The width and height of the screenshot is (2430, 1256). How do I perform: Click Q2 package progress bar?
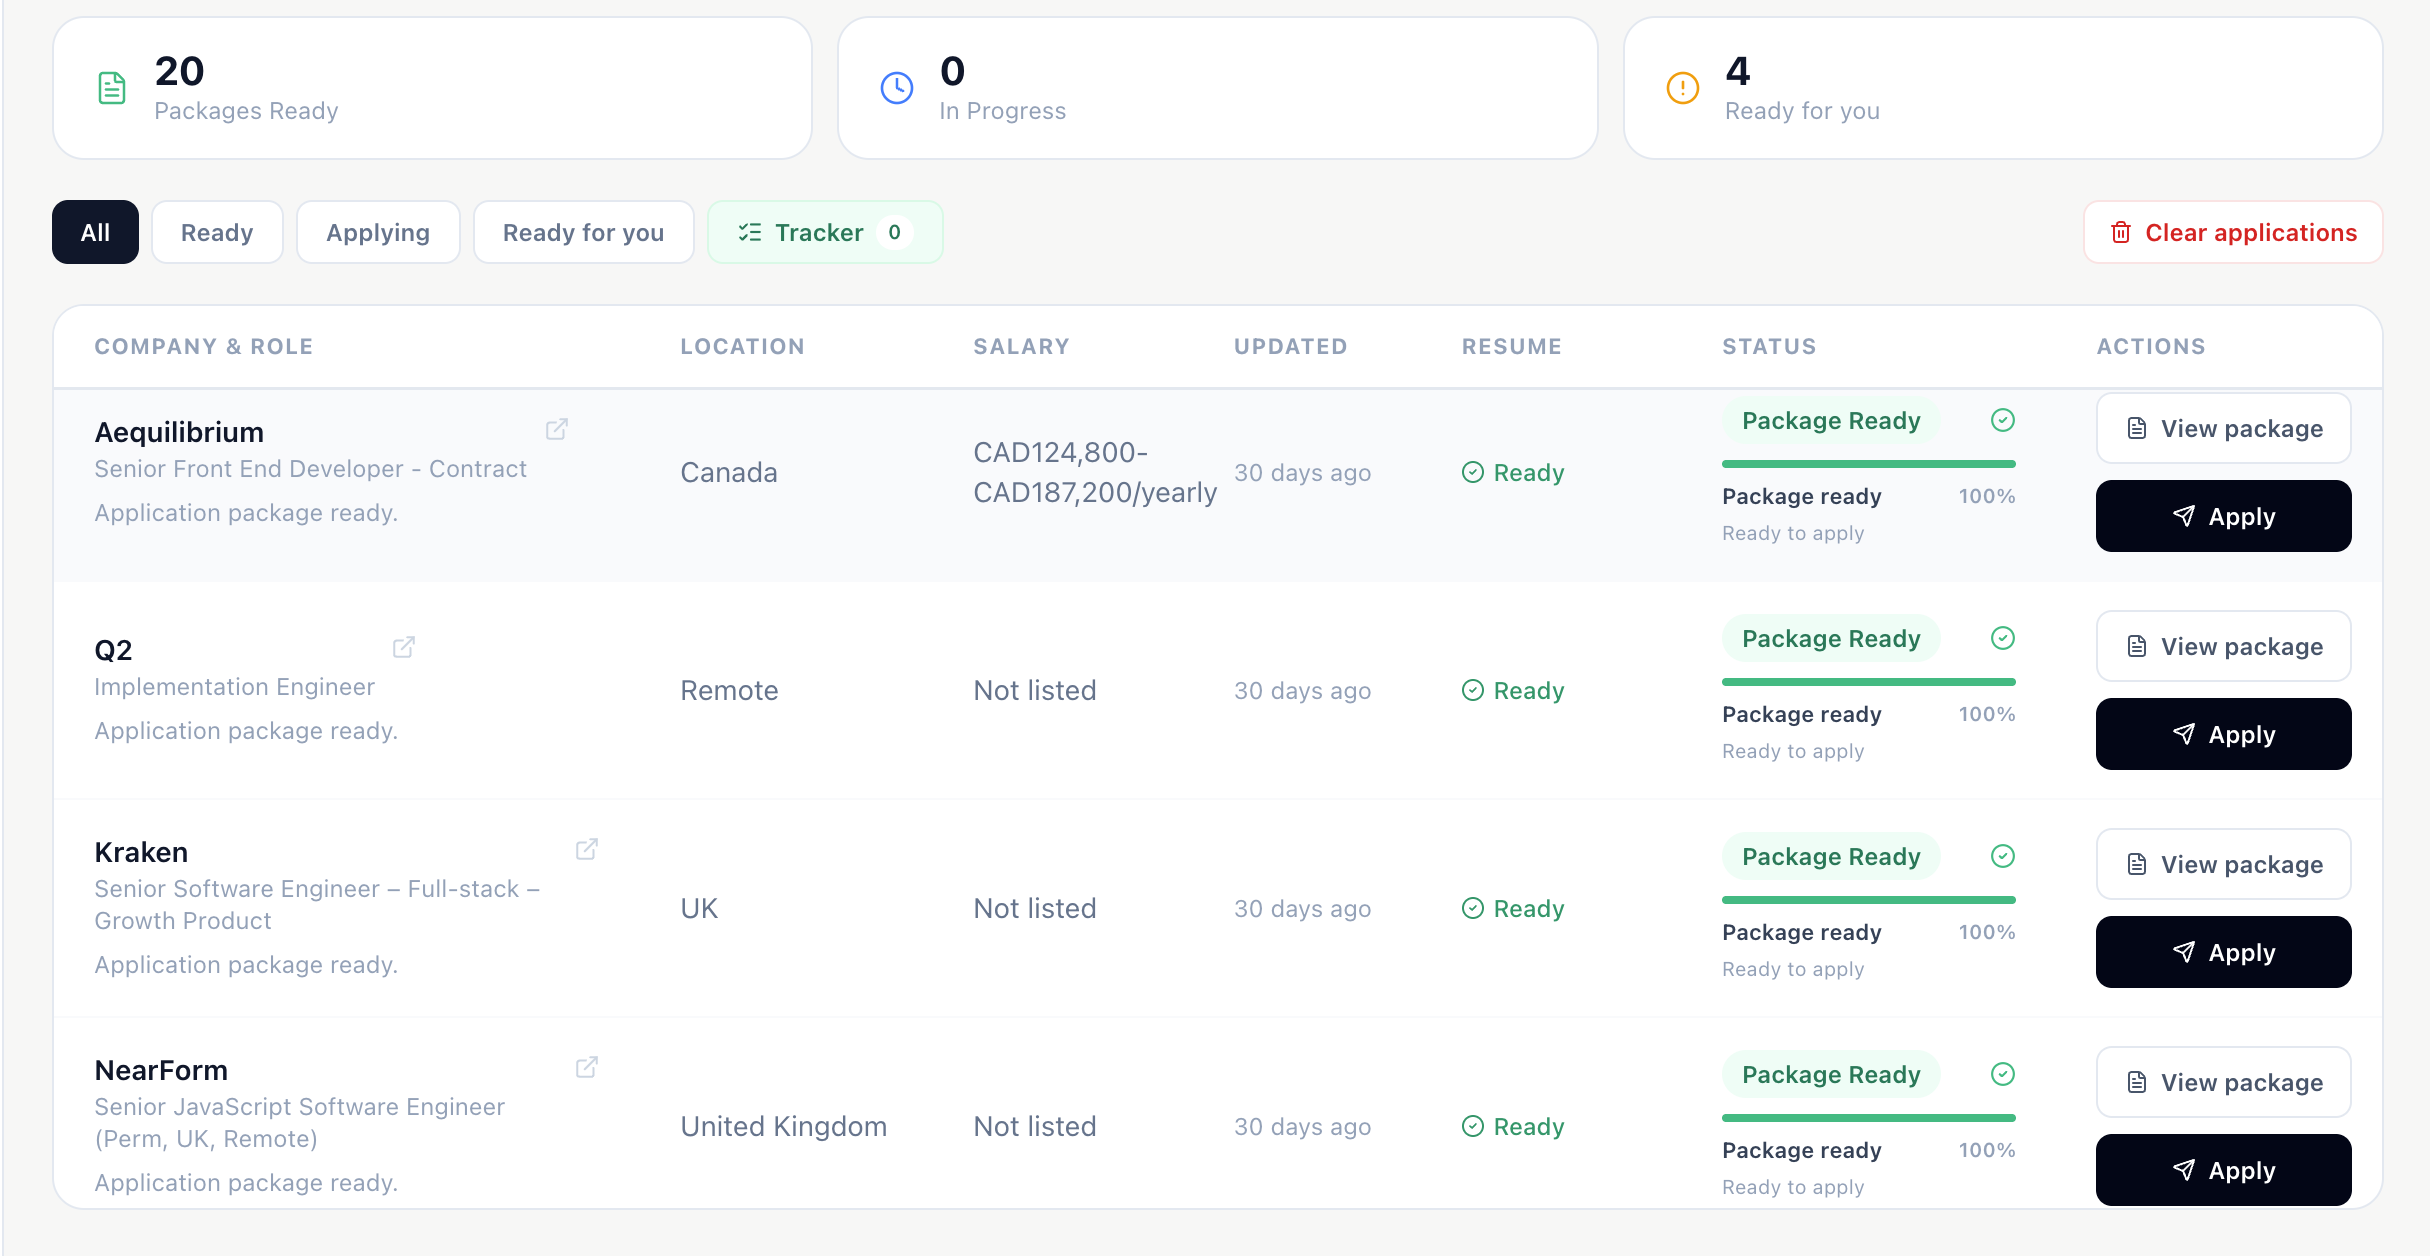[x=1868, y=682]
